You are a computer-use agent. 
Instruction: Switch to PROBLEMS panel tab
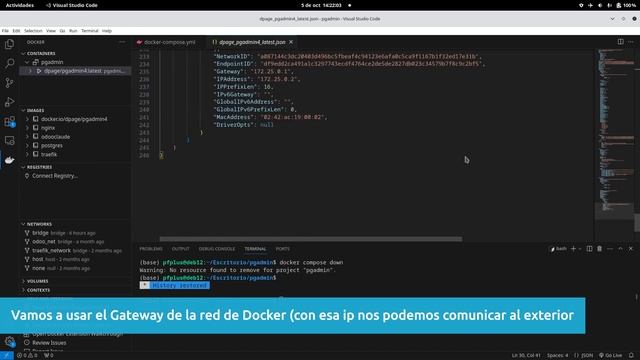(x=151, y=249)
